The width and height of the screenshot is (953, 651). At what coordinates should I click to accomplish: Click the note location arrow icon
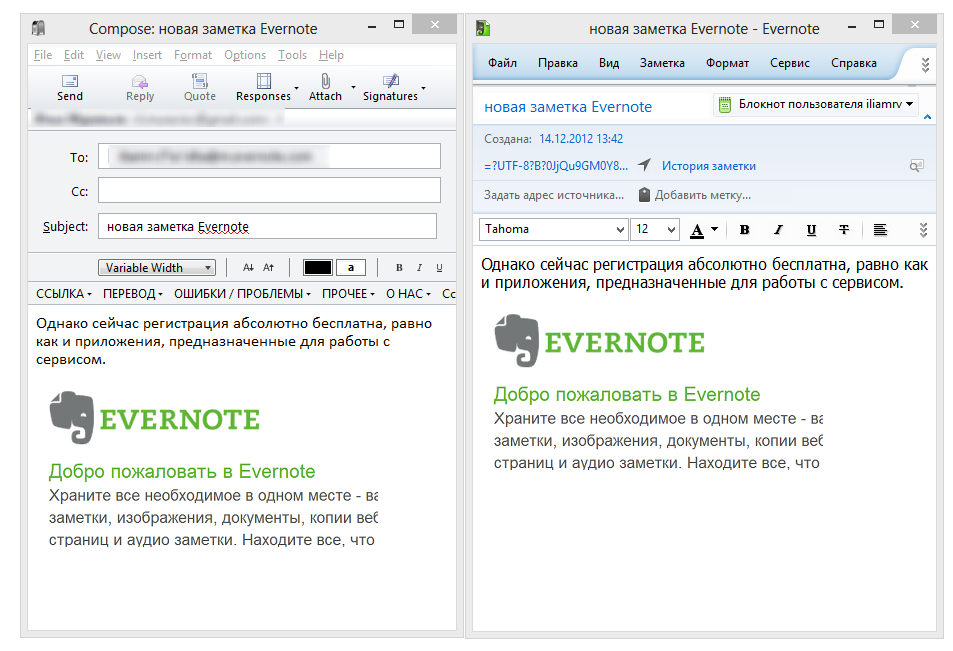coord(644,166)
